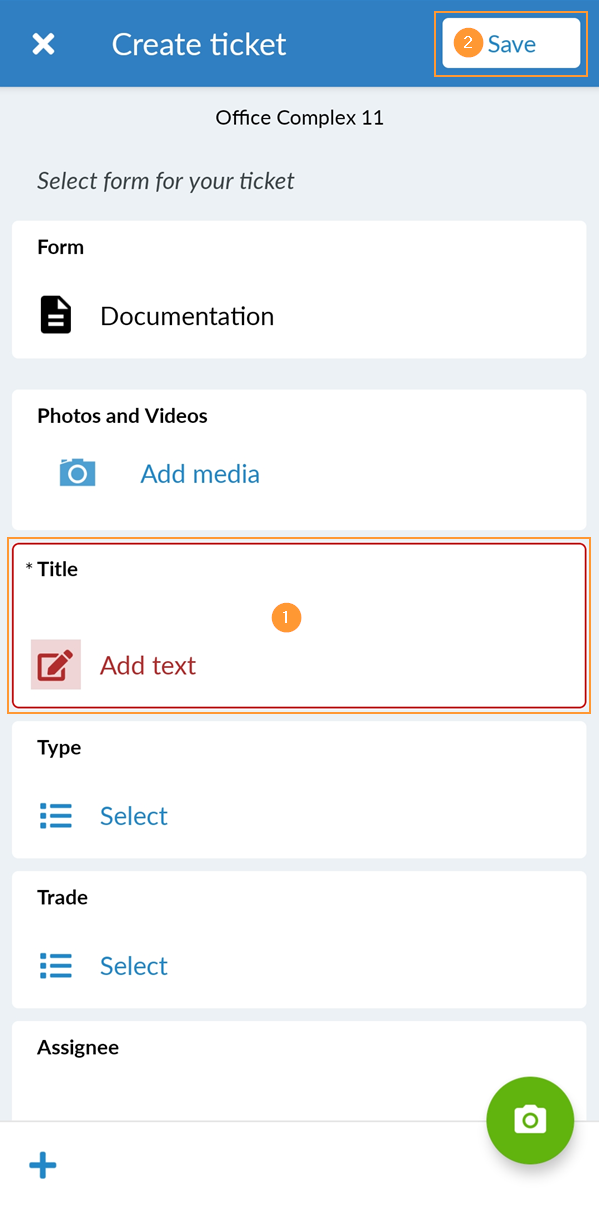Tap the green floating camera button

coord(530,1120)
